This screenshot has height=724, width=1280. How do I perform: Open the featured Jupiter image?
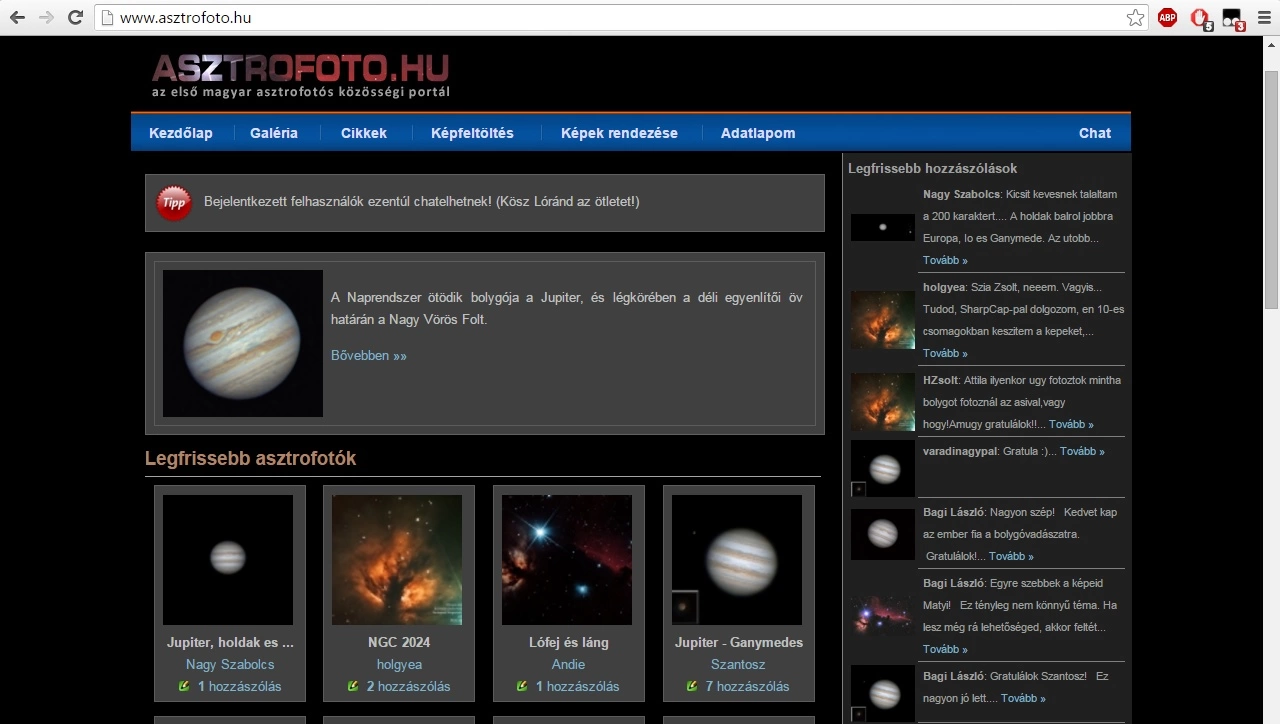[x=243, y=343]
